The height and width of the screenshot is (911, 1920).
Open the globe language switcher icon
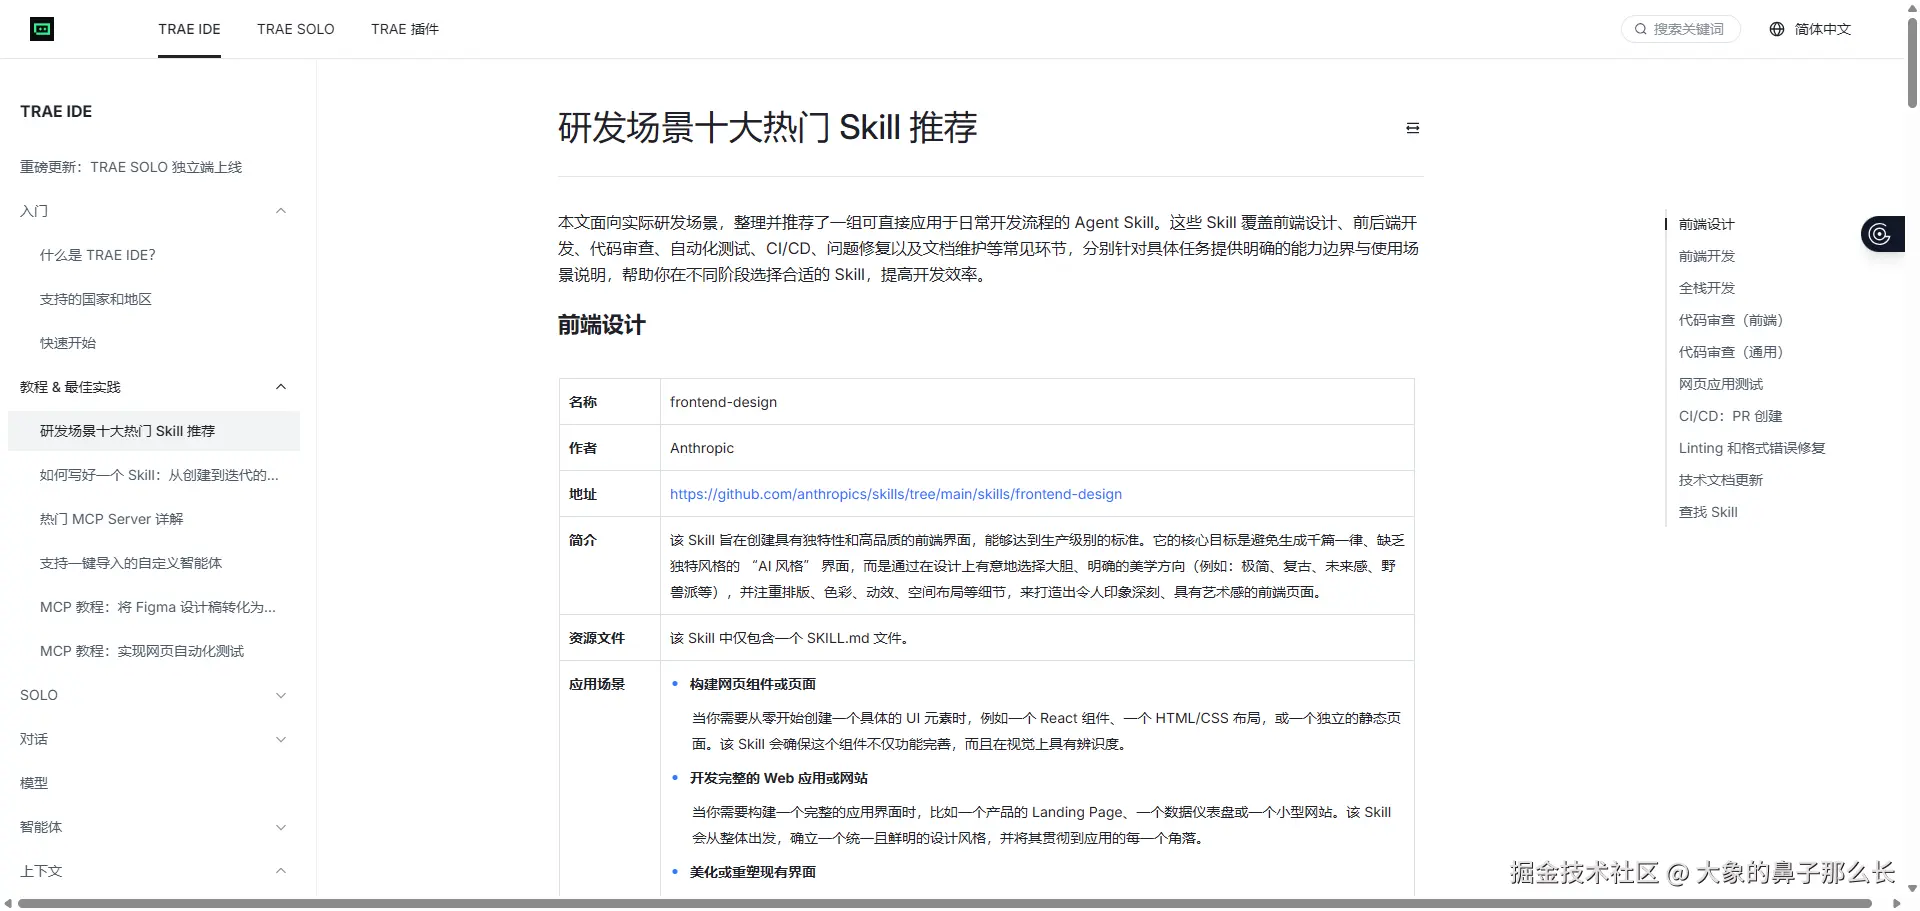pos(1776,29)
